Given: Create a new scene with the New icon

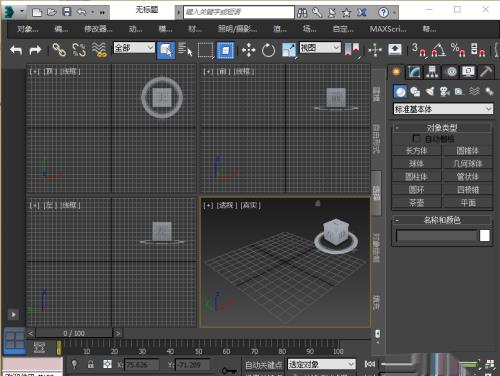Looking at the screenshot, I should click(37, 12).
